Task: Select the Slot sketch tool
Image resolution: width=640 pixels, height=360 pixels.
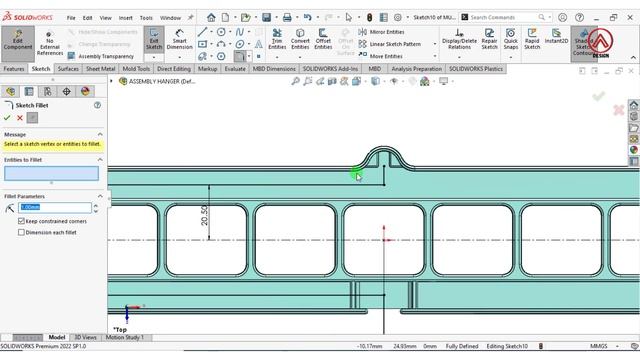Action: click(x=202, y=56)
